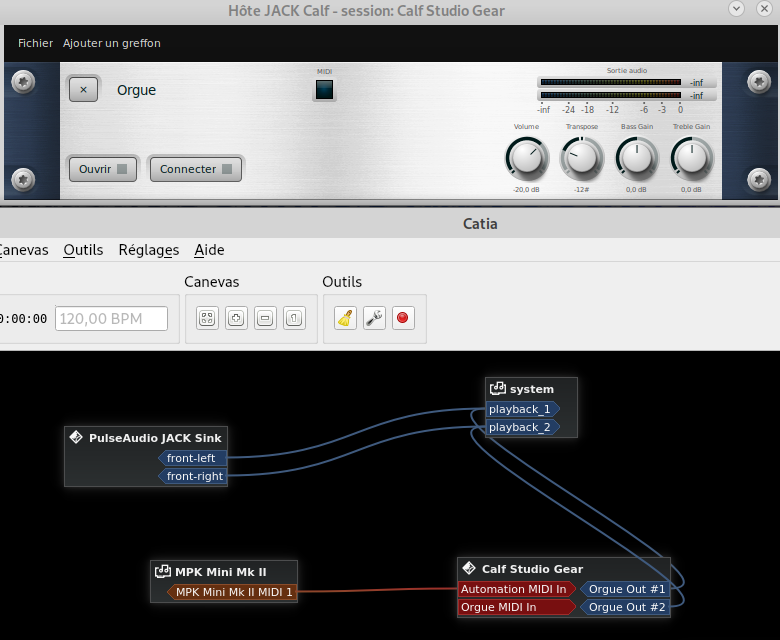
Task: Open the Canevas menu in Catia
Action: point(23,250)
